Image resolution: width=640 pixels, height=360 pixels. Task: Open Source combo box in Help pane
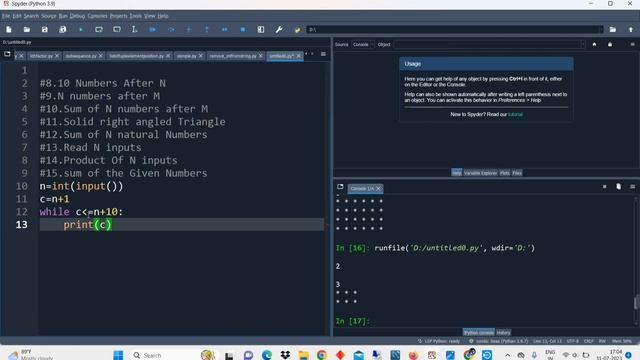[x=363, y=44]
